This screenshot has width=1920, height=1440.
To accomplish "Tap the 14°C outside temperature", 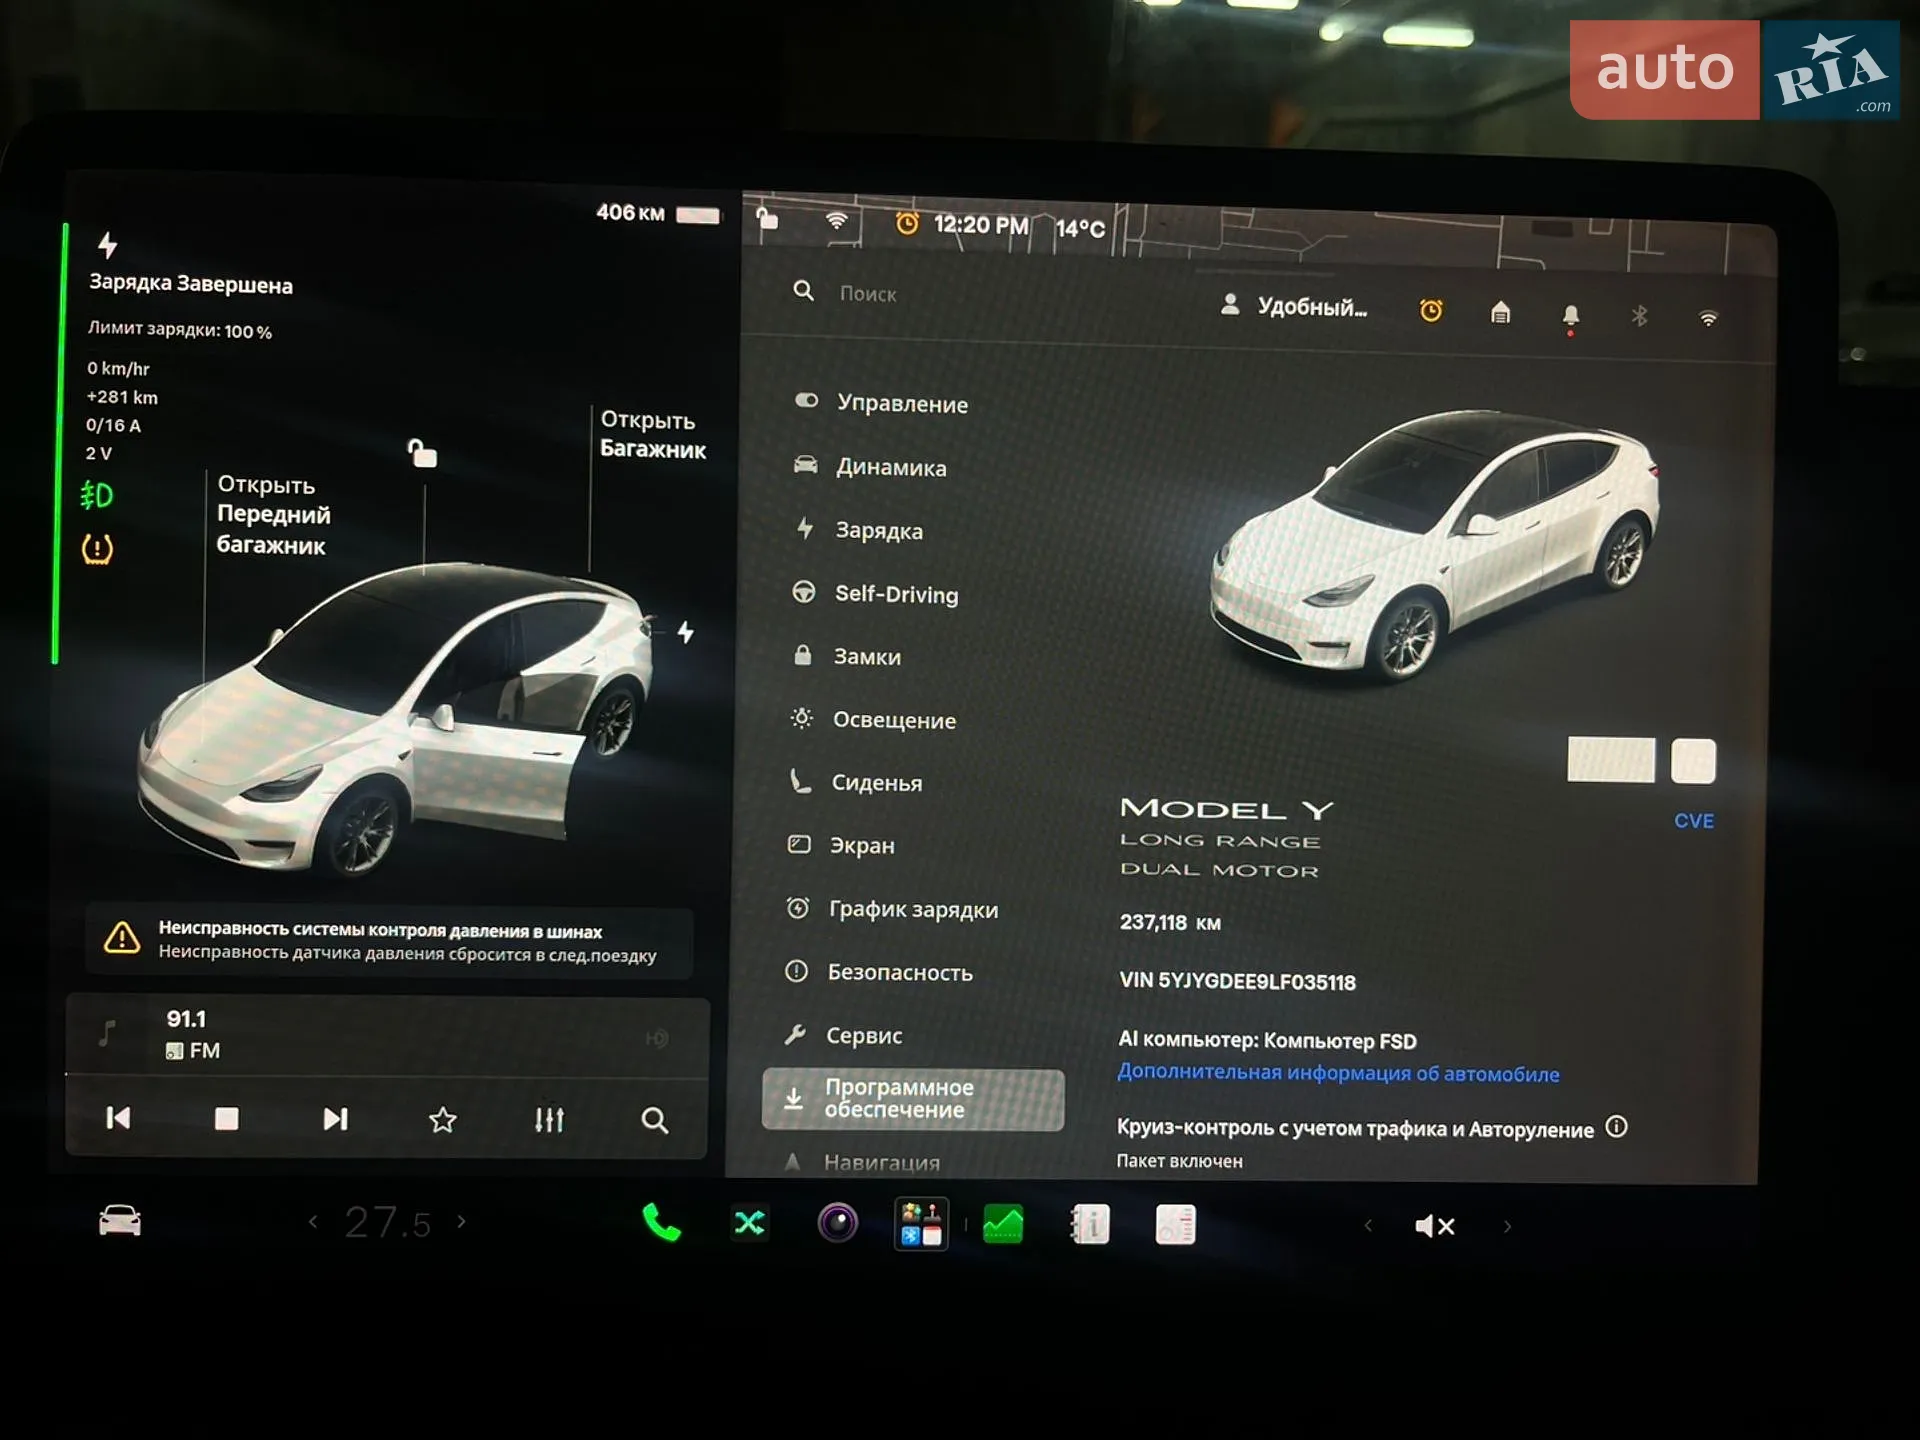I will pos(1080,228).
